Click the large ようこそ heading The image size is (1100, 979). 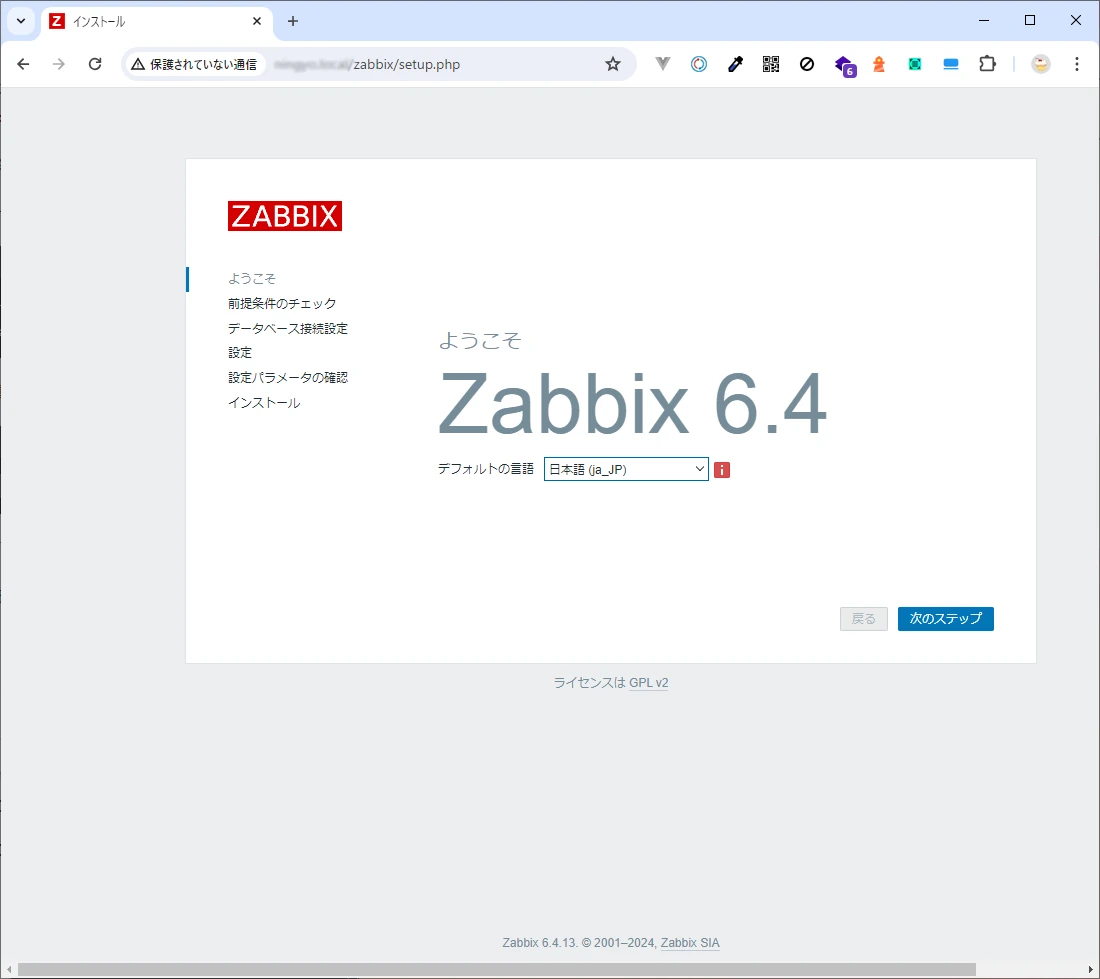click(480, 341)
